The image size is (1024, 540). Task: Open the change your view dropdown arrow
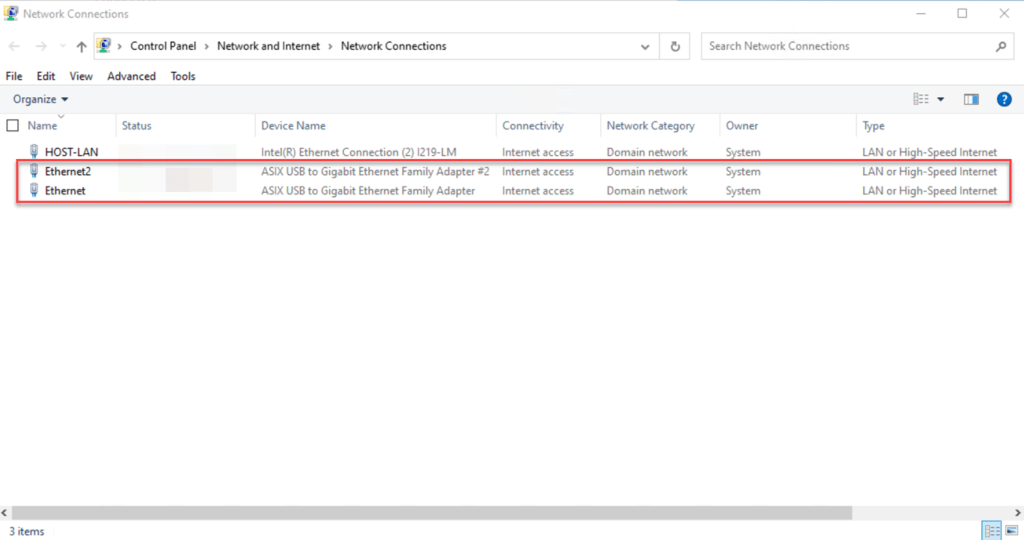tap(941, 99)
